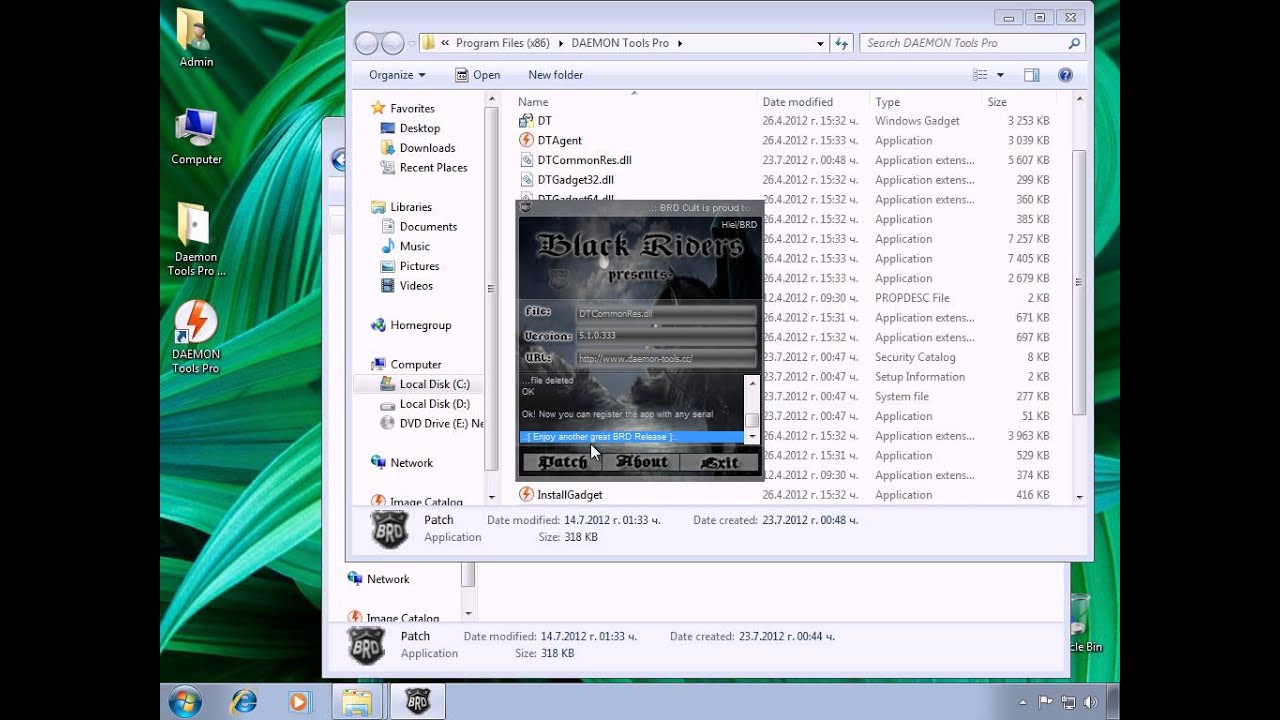Open the Computer desktop icon
Image resolution: width=1280 pixels, height=720 pixels.
click(196, 136)
